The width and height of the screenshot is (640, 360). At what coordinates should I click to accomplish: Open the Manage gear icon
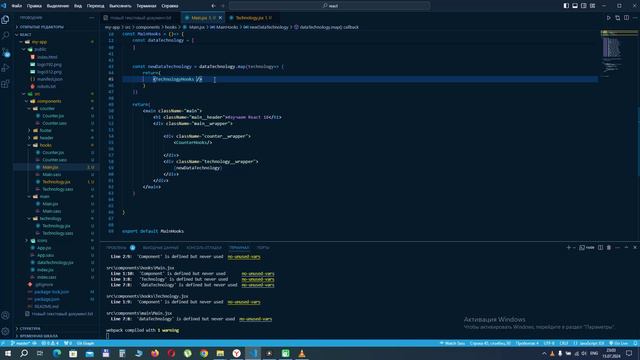5,331
